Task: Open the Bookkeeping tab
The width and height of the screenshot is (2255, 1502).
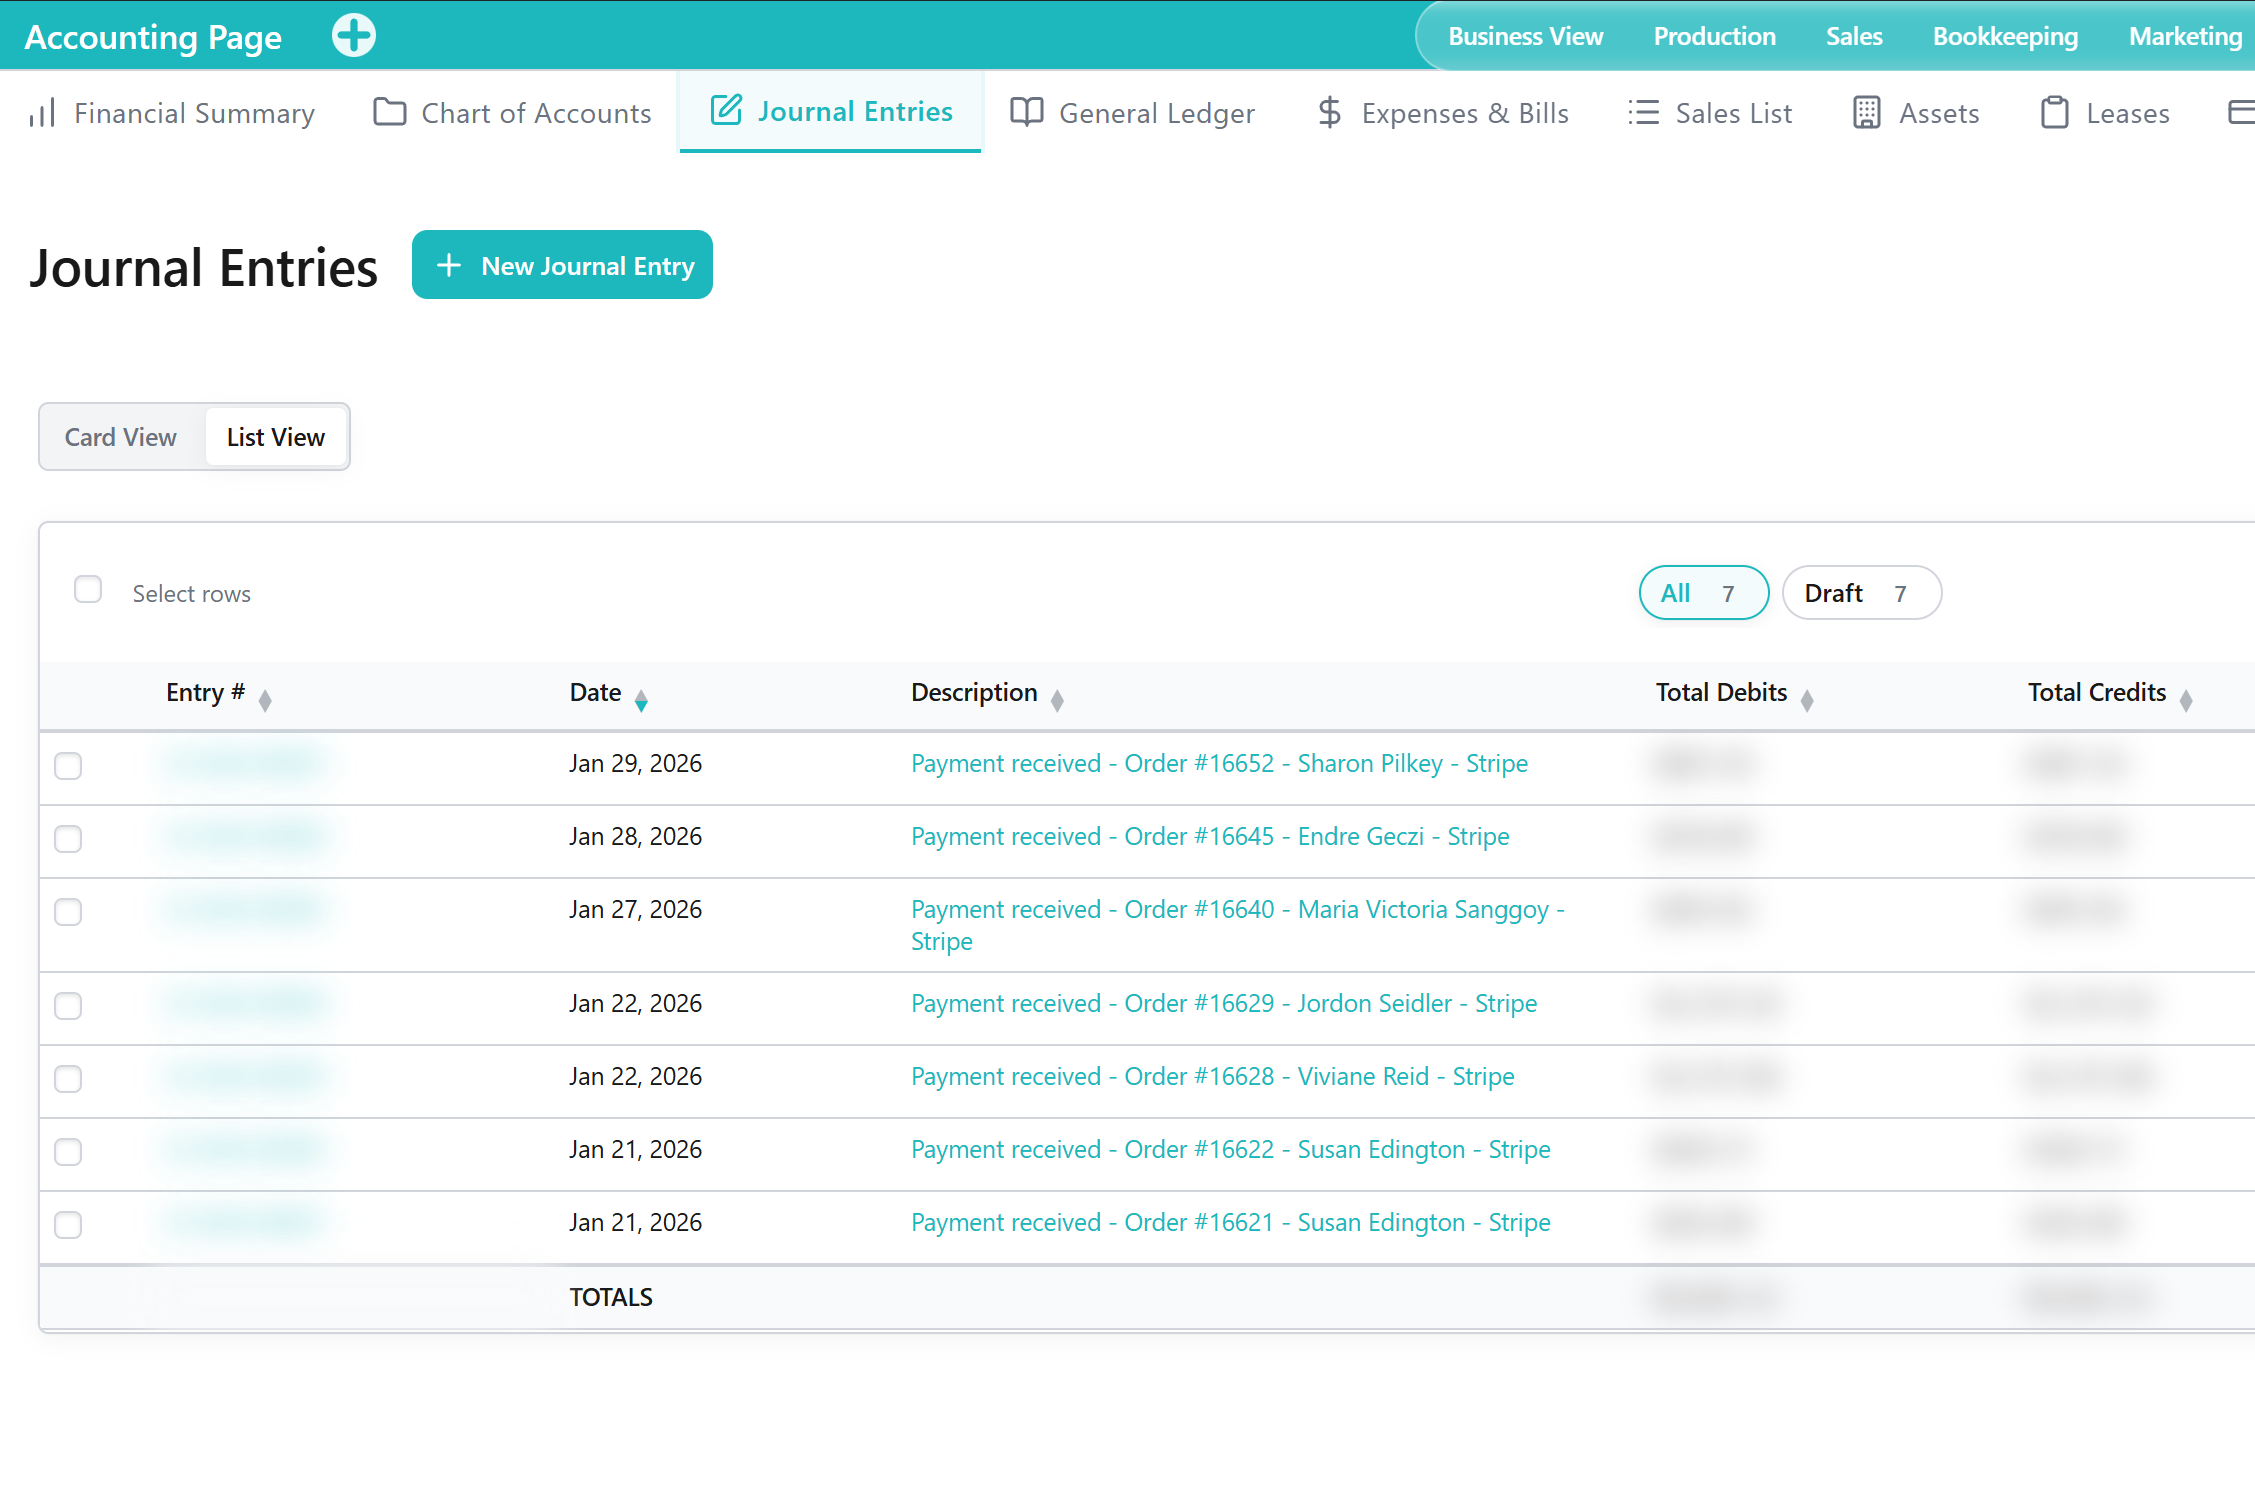Action: point(2005,36)
